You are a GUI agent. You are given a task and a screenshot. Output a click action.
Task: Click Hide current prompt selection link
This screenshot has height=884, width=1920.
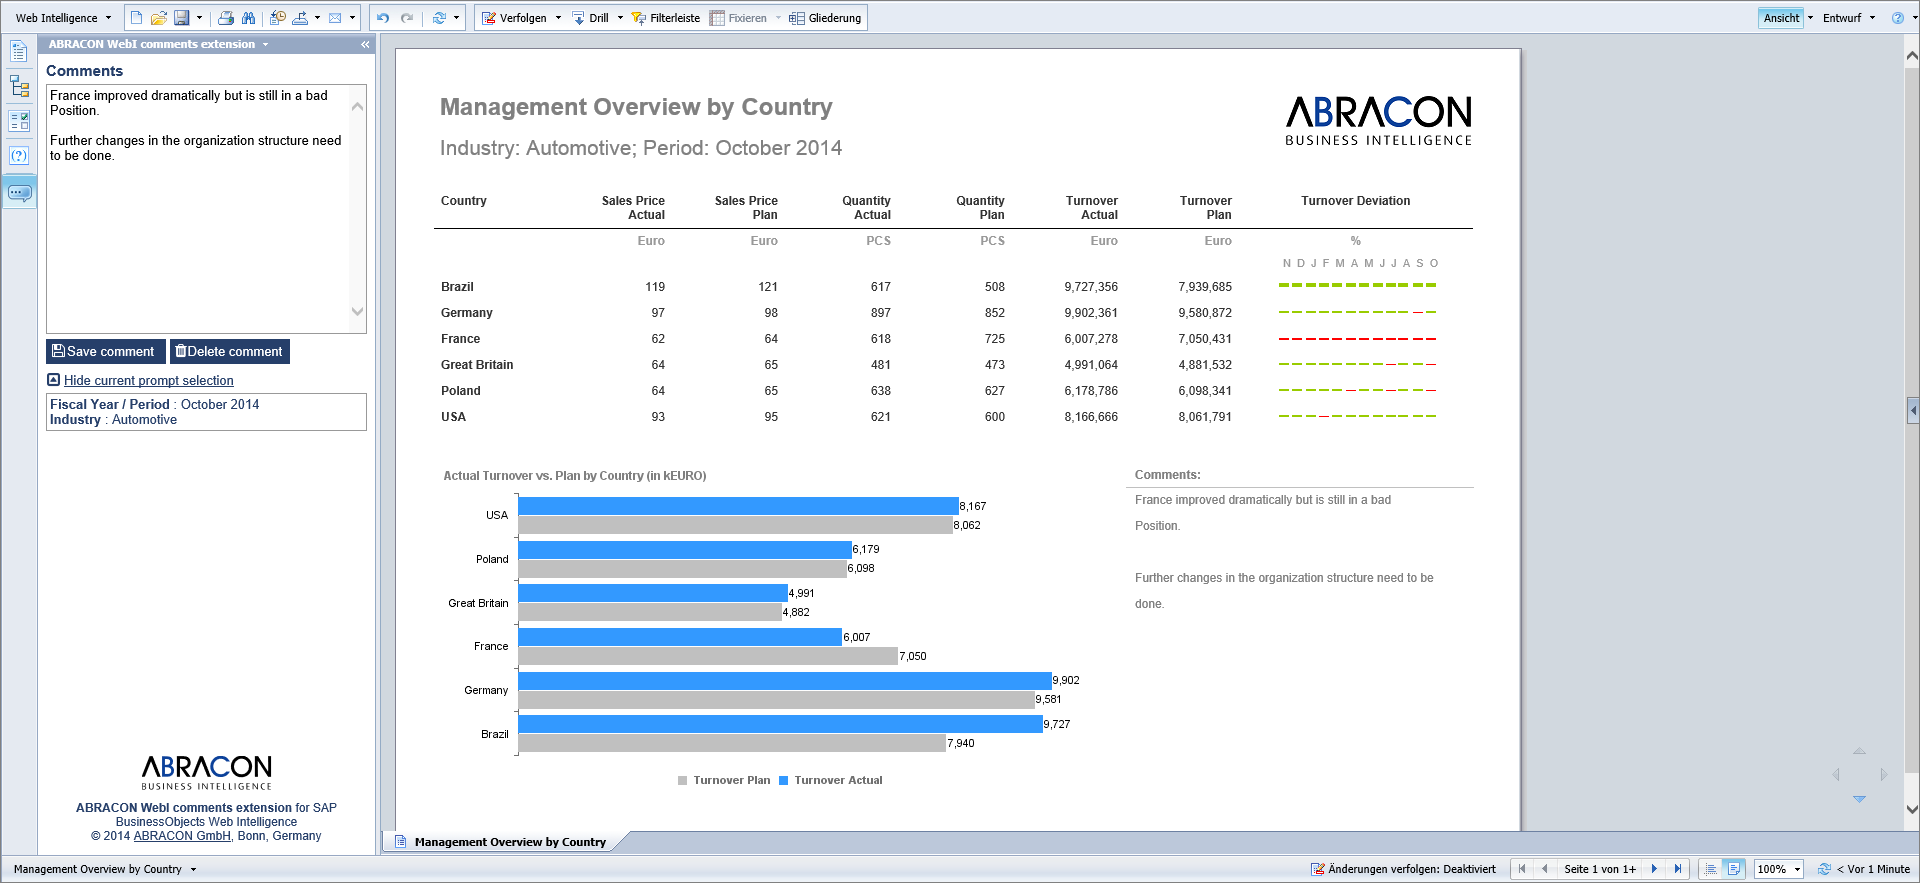pyautogui.click(x=148, y=381)
